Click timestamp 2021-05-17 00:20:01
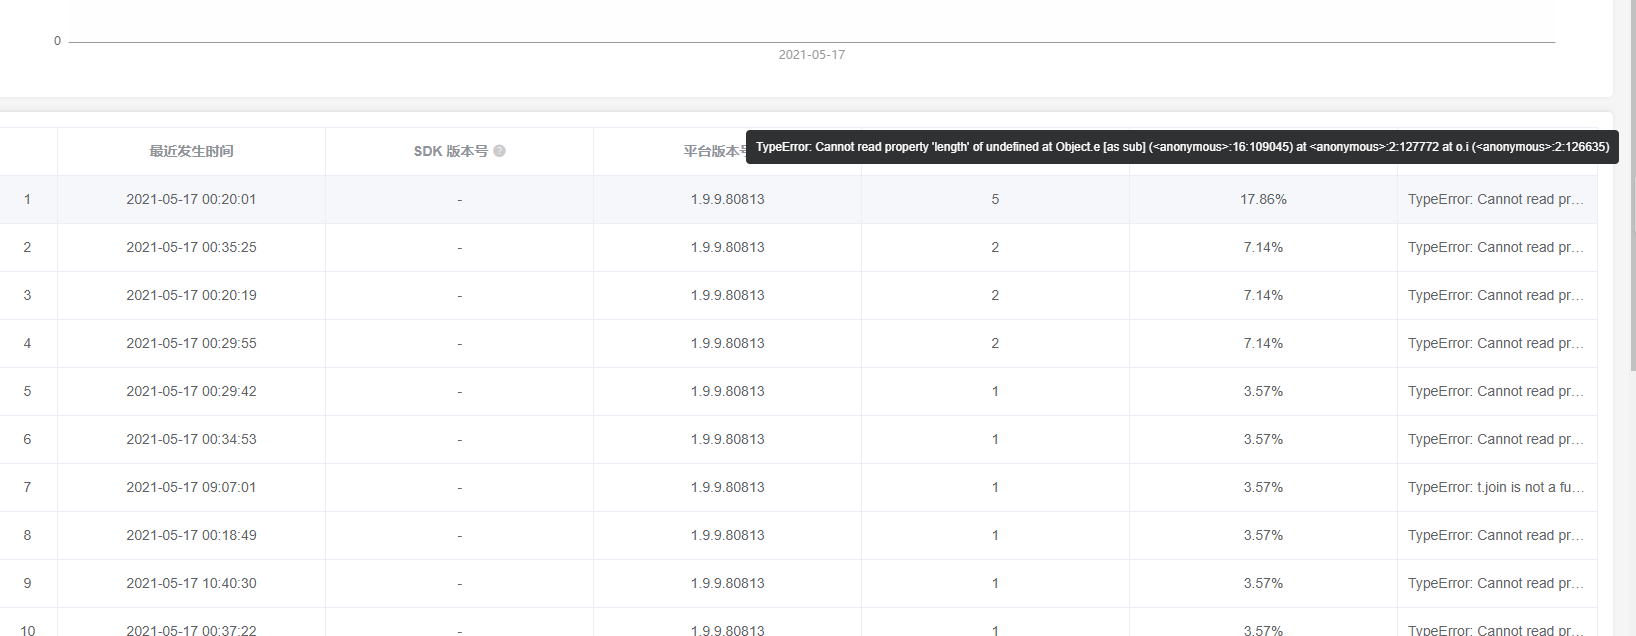The image size is (1636, 636). point(191,199)
